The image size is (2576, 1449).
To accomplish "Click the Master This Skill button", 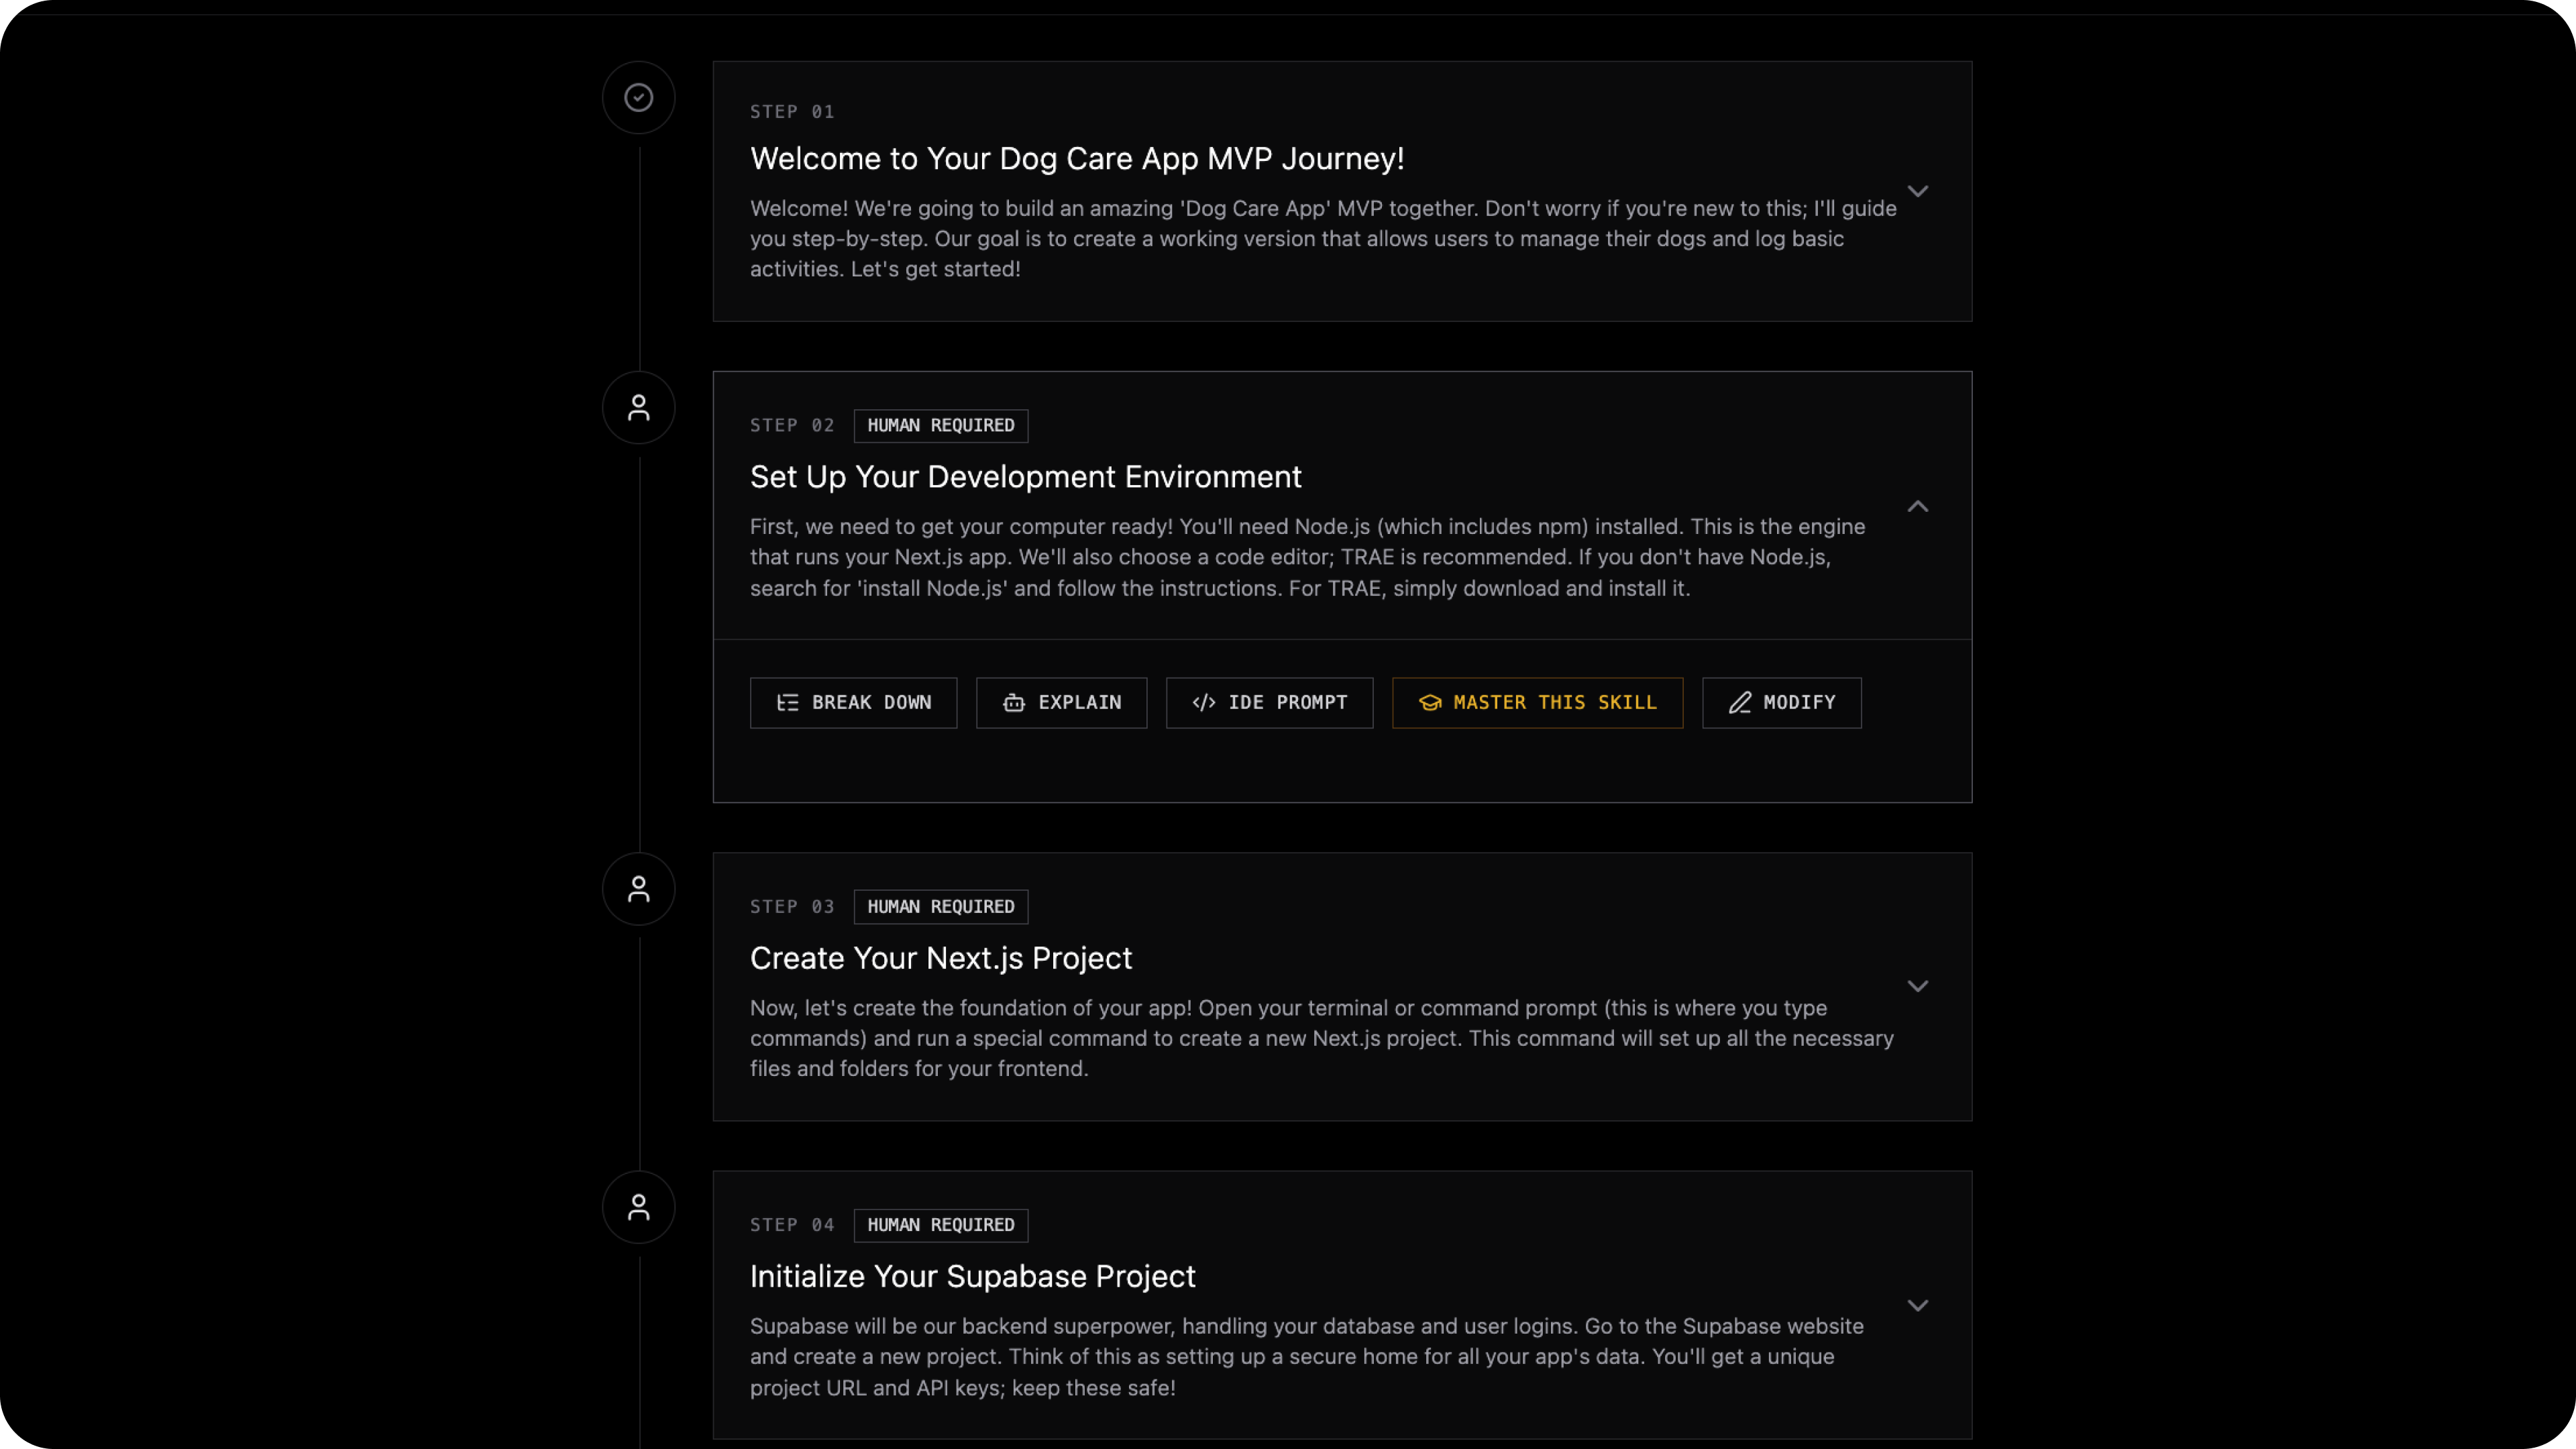I will click(1537, 703).
